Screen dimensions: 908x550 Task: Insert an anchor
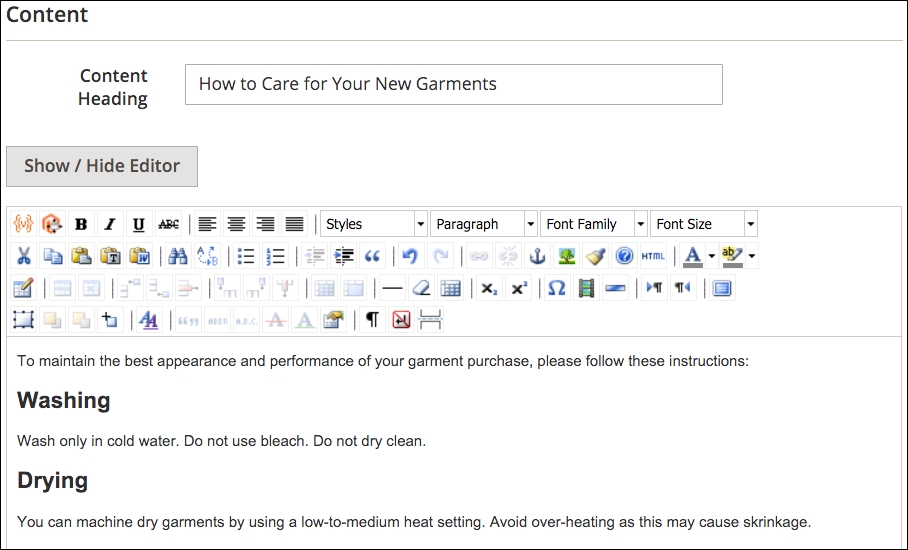[537, 256]
